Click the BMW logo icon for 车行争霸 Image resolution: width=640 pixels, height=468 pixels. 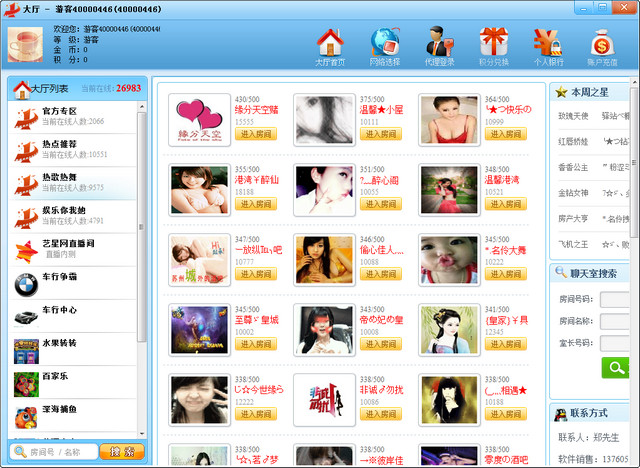(x=26, y=284)
